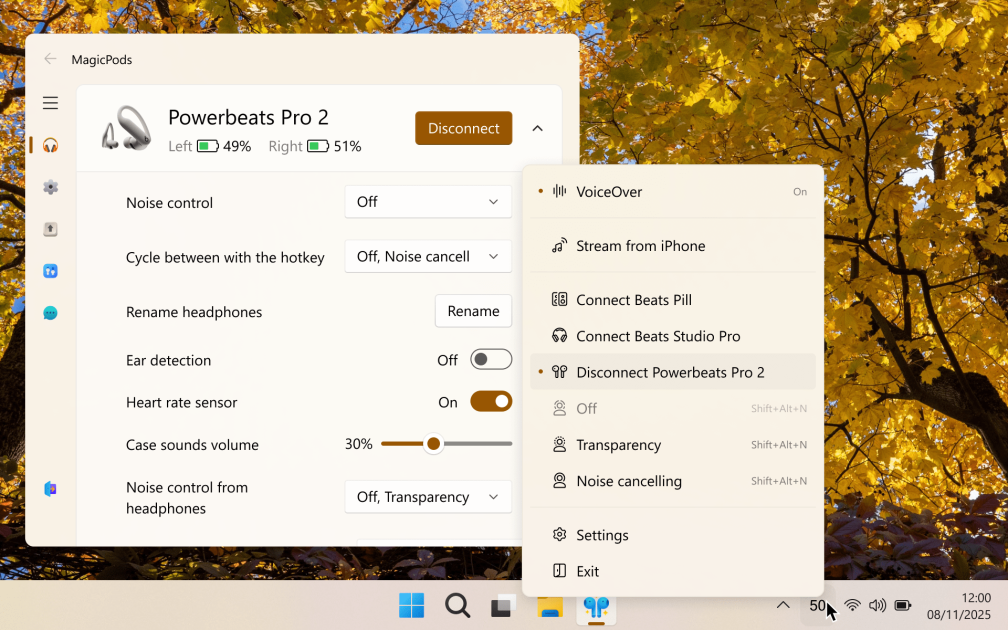Select Connect Beats Pill
The height and width of the screenshot is (630, 1008).
coord(672,300)
